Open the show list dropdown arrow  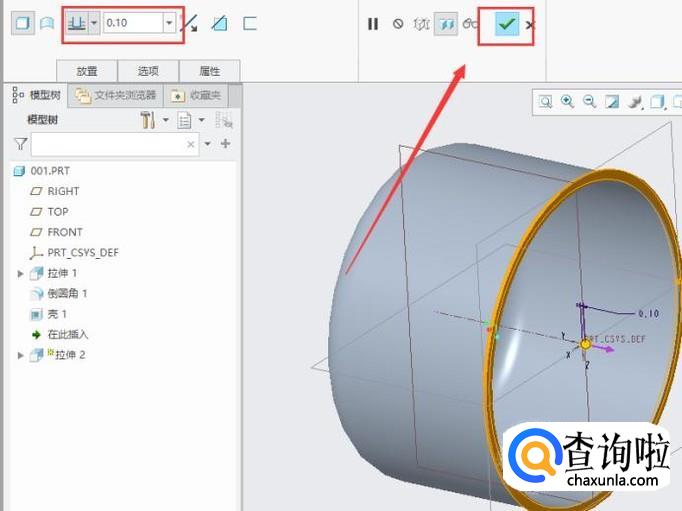(x=201, y=120)
